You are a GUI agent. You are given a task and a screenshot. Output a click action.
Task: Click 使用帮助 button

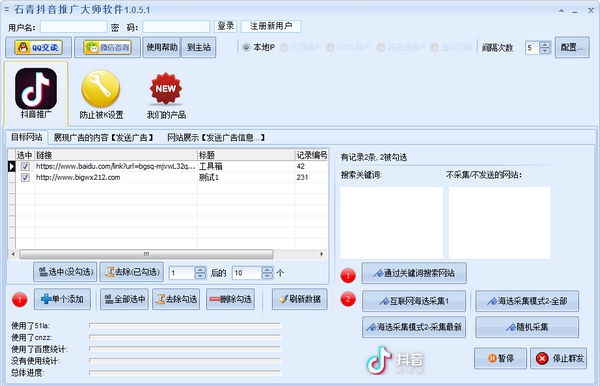click(x=161, y=47)
